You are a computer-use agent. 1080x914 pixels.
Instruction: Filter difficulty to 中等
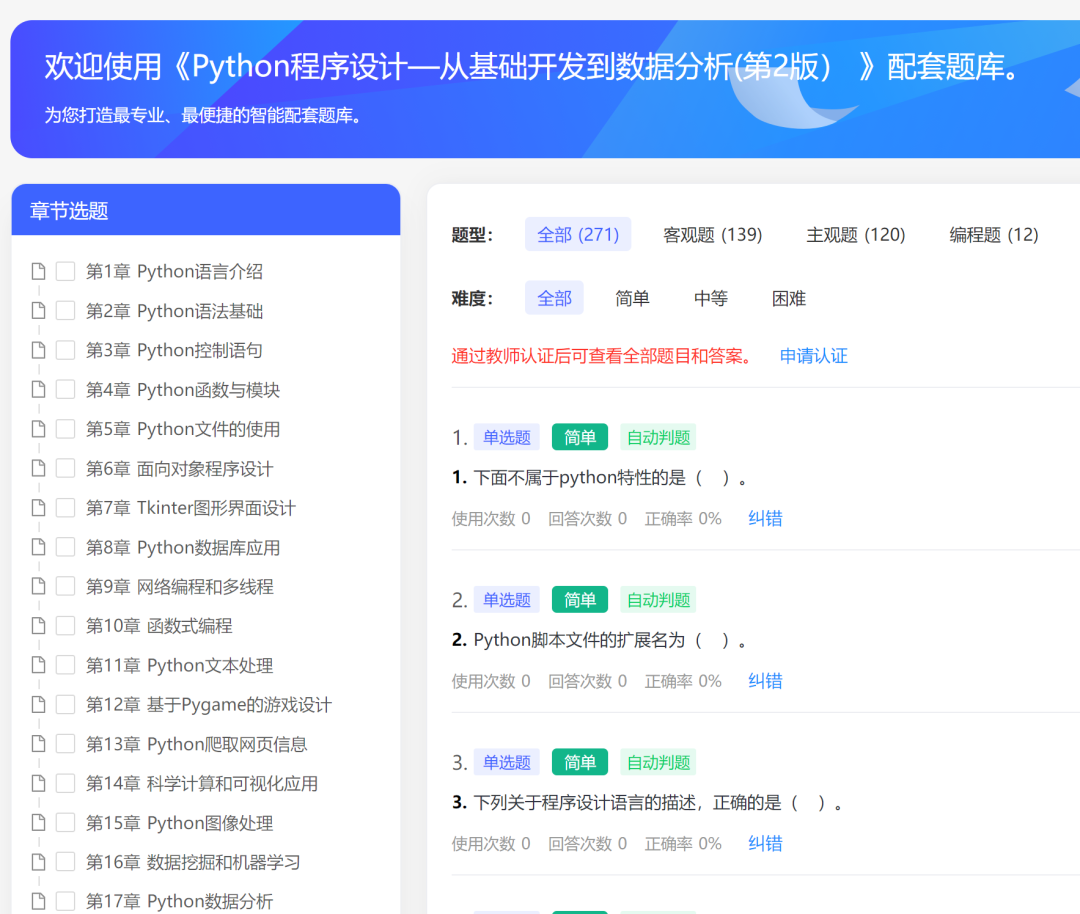(710, 298)
